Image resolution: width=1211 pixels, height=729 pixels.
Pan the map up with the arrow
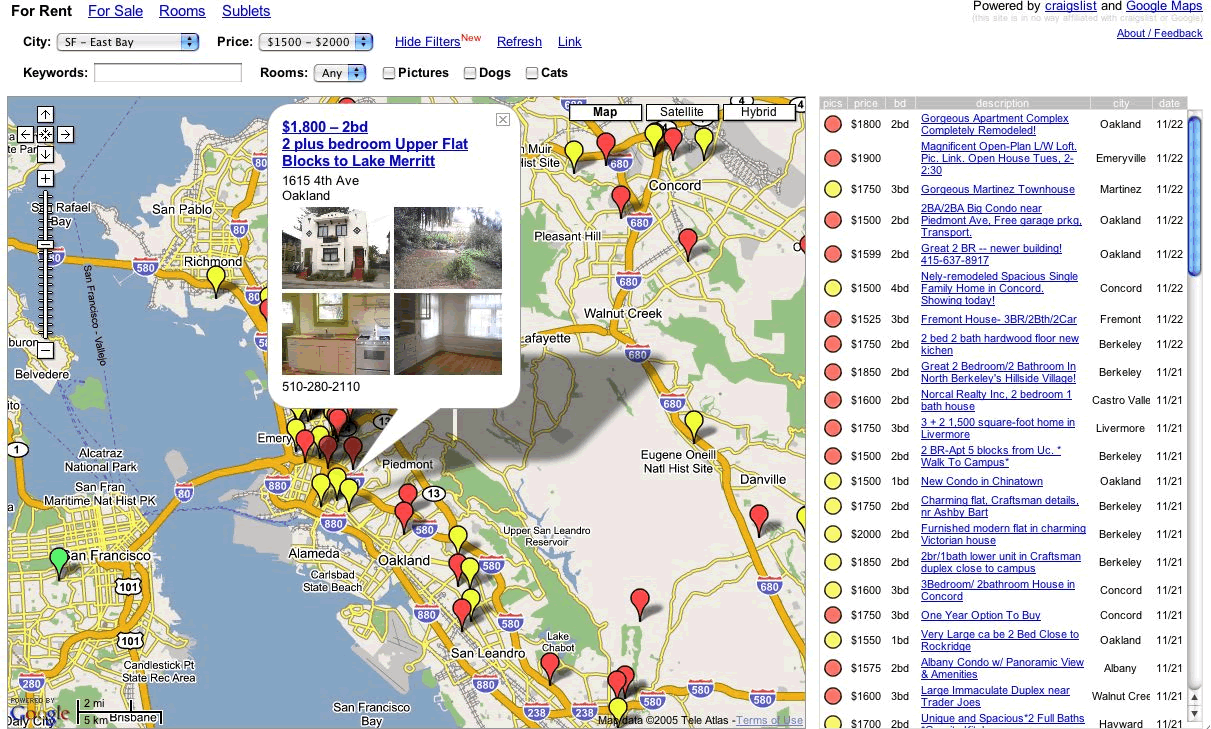coord(45,114)
